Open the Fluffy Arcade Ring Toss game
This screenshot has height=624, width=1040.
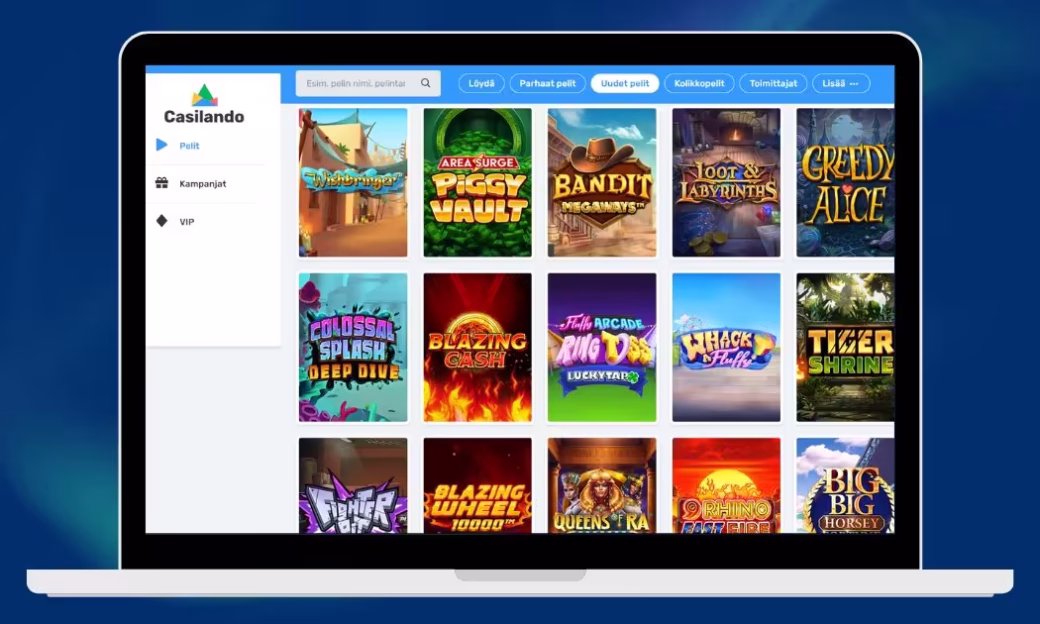pyautogui.click(x=602, y=347)
